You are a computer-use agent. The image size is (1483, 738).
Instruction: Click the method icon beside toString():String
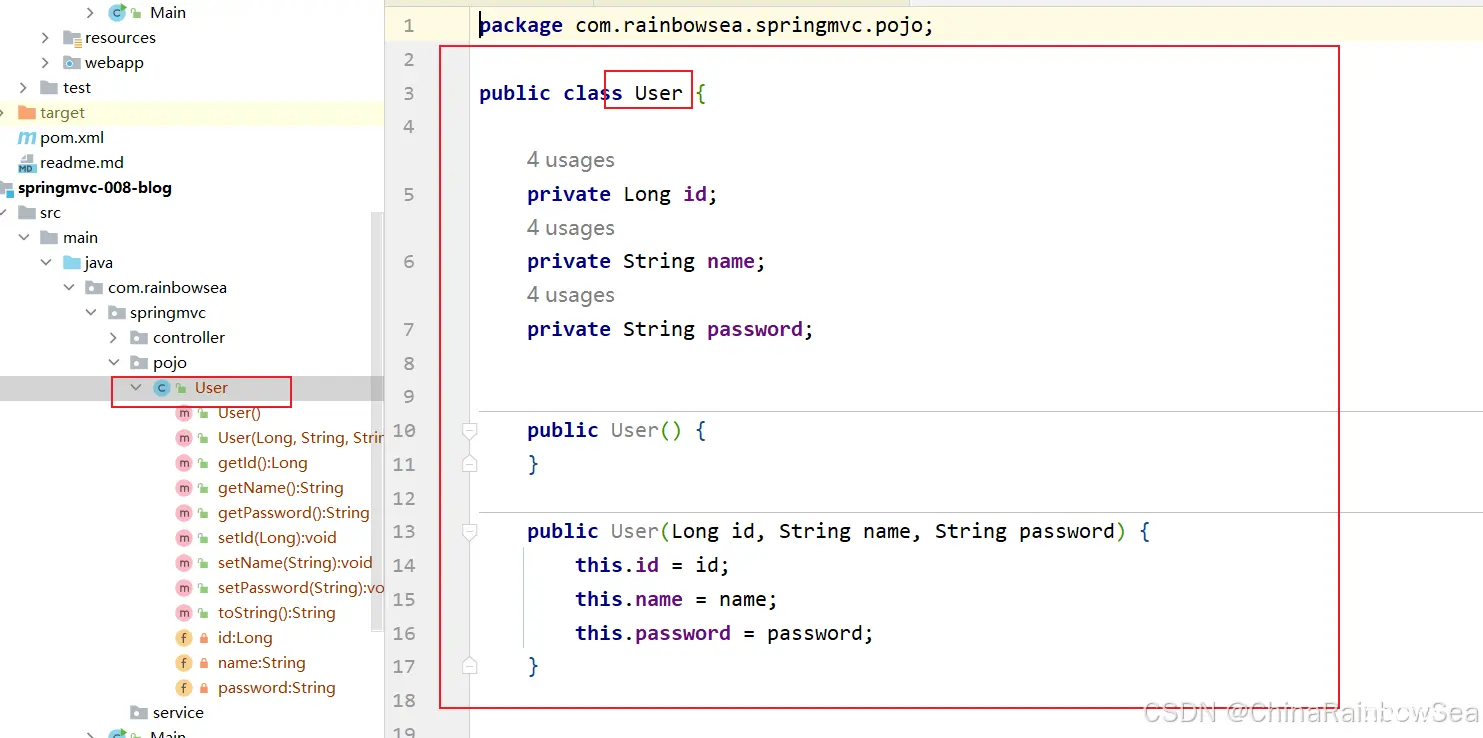click(x=184, y=613)
